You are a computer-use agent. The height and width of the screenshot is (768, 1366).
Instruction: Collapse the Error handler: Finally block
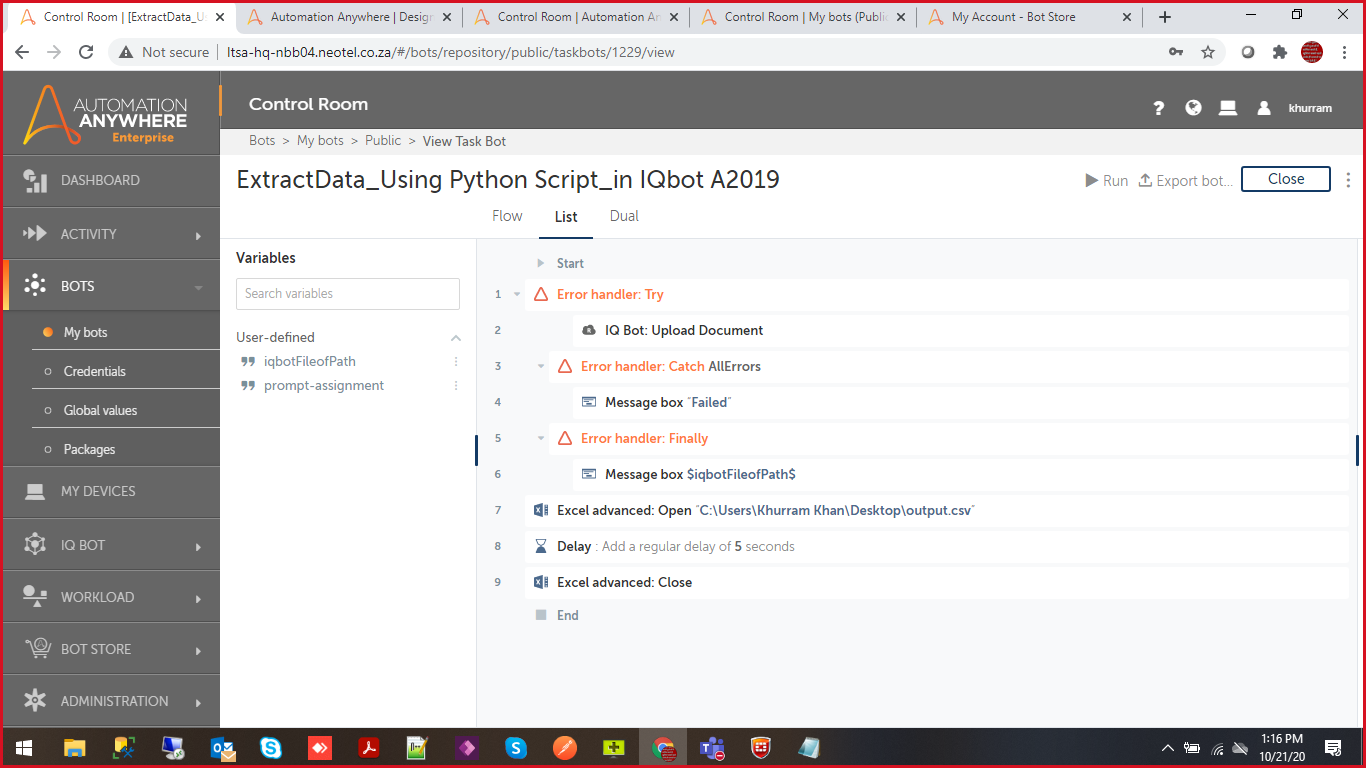(x=541, y=439)
